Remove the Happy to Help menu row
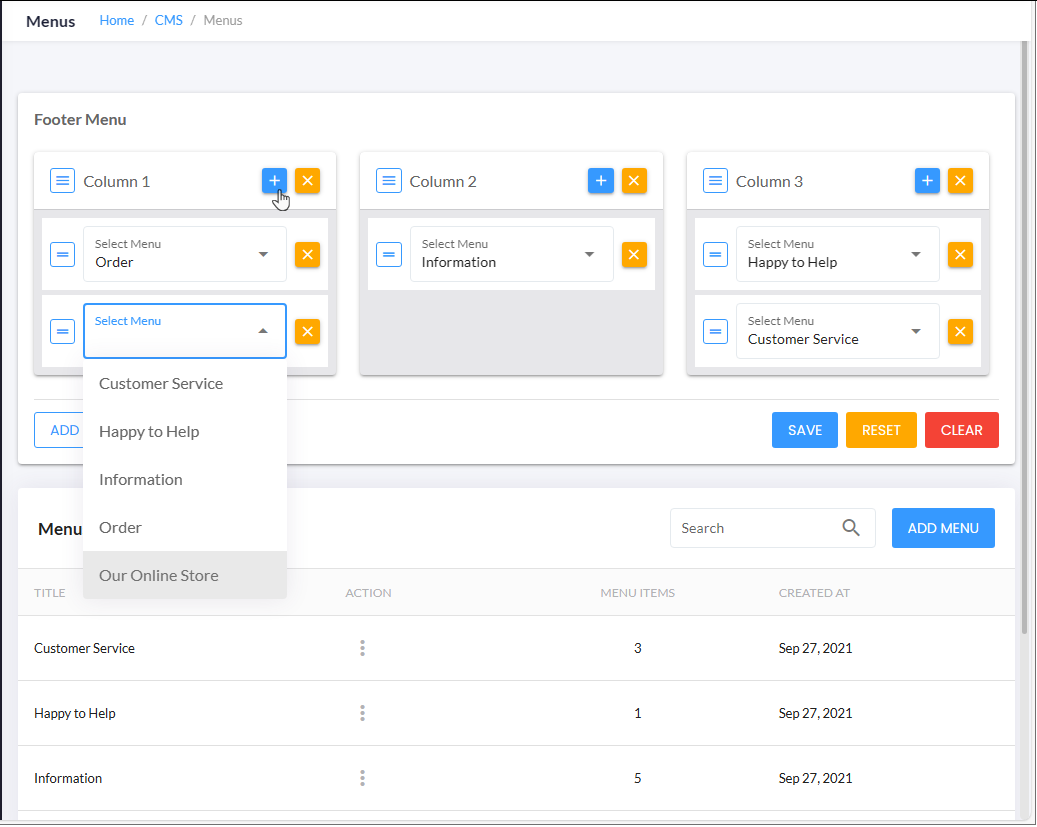 click(x=960, y=255)
